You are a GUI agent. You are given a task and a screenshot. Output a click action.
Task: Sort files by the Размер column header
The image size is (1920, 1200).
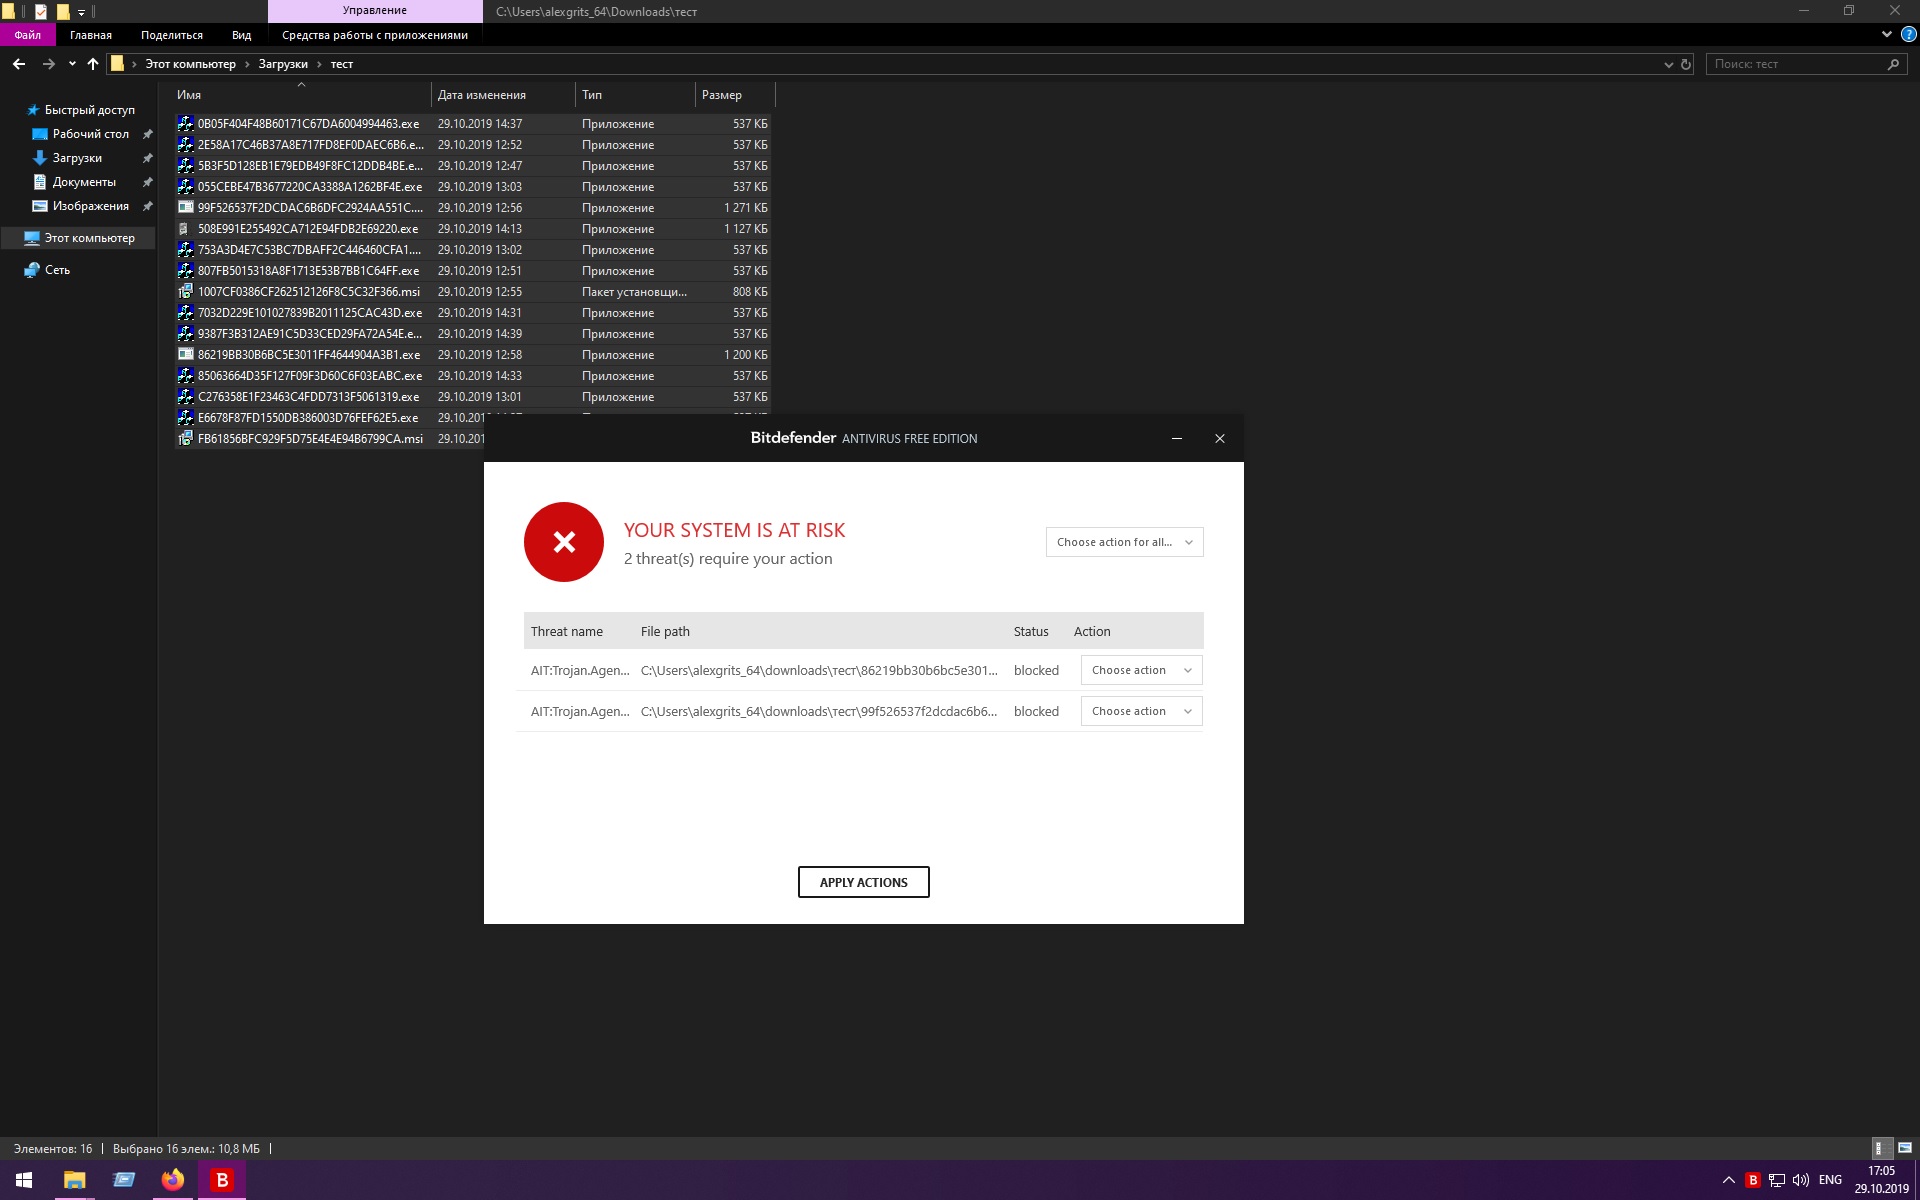pyautogui.click(x=722, y=95)
